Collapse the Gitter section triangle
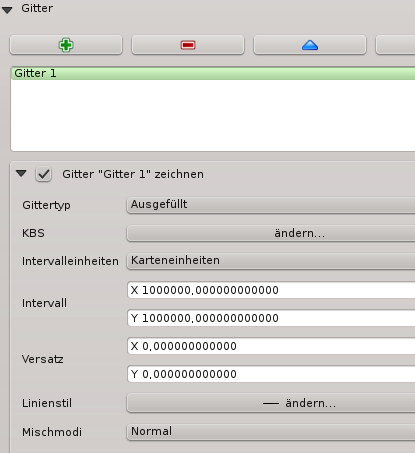The width and height of the screenshot is (415, 453). point(7,10)
